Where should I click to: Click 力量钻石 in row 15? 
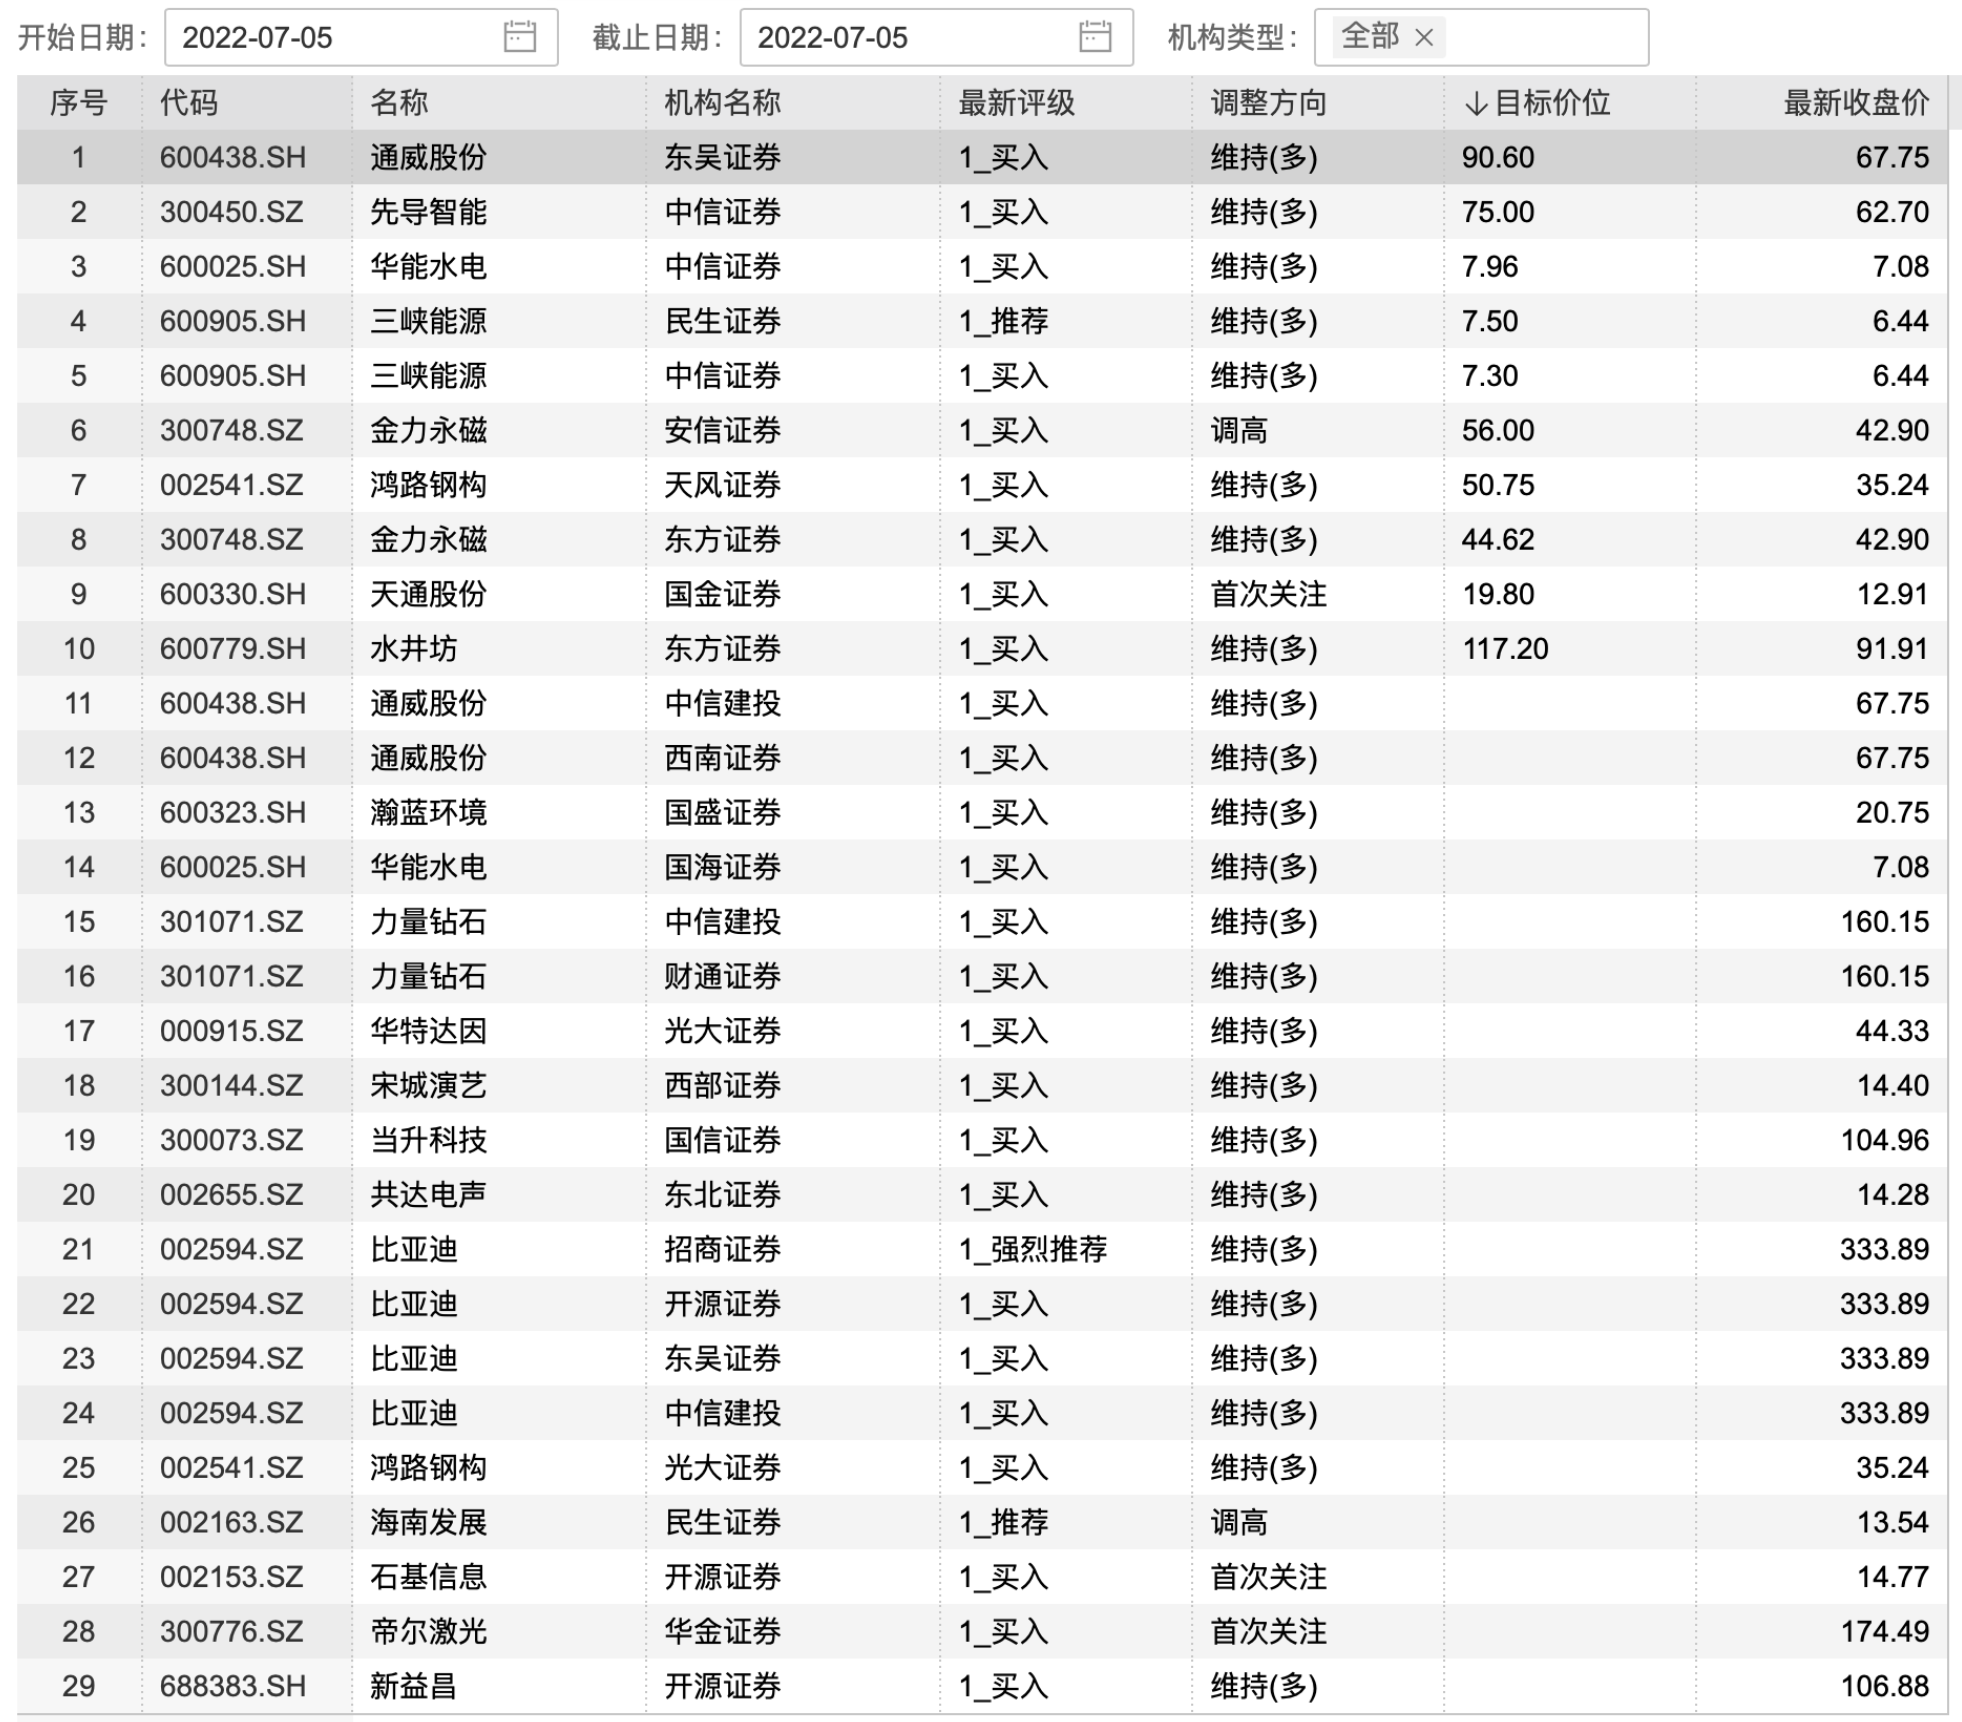point(428,921)
